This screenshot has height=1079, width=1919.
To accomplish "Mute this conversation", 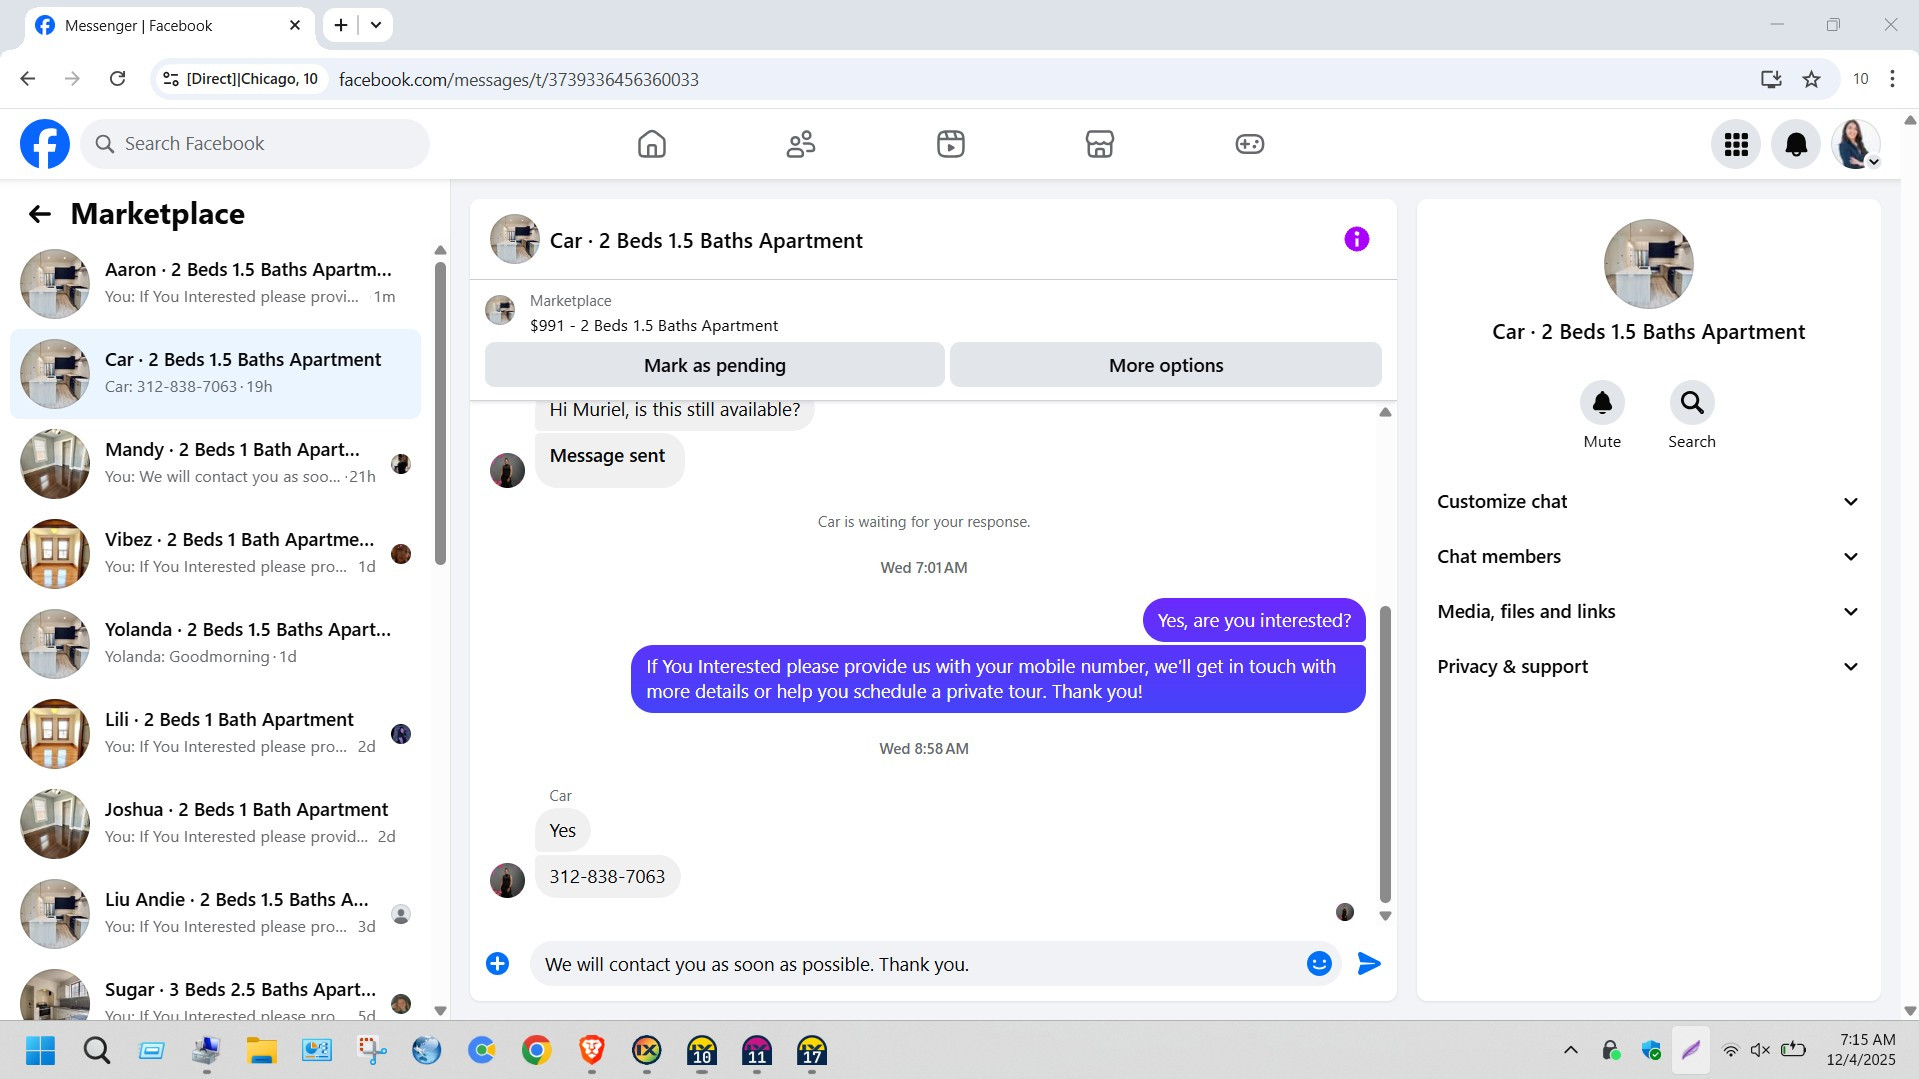I will 1602,403.
